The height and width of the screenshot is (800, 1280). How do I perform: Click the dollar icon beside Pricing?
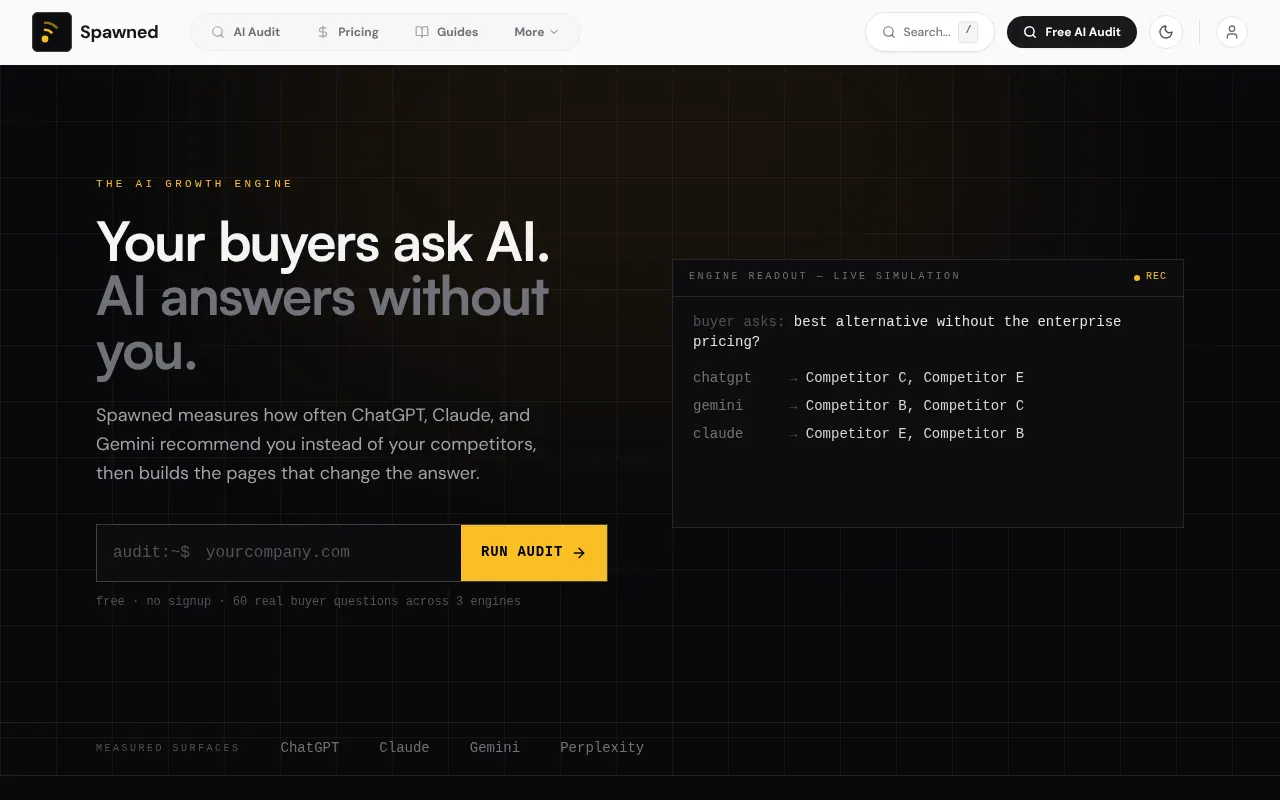[322, 32]
